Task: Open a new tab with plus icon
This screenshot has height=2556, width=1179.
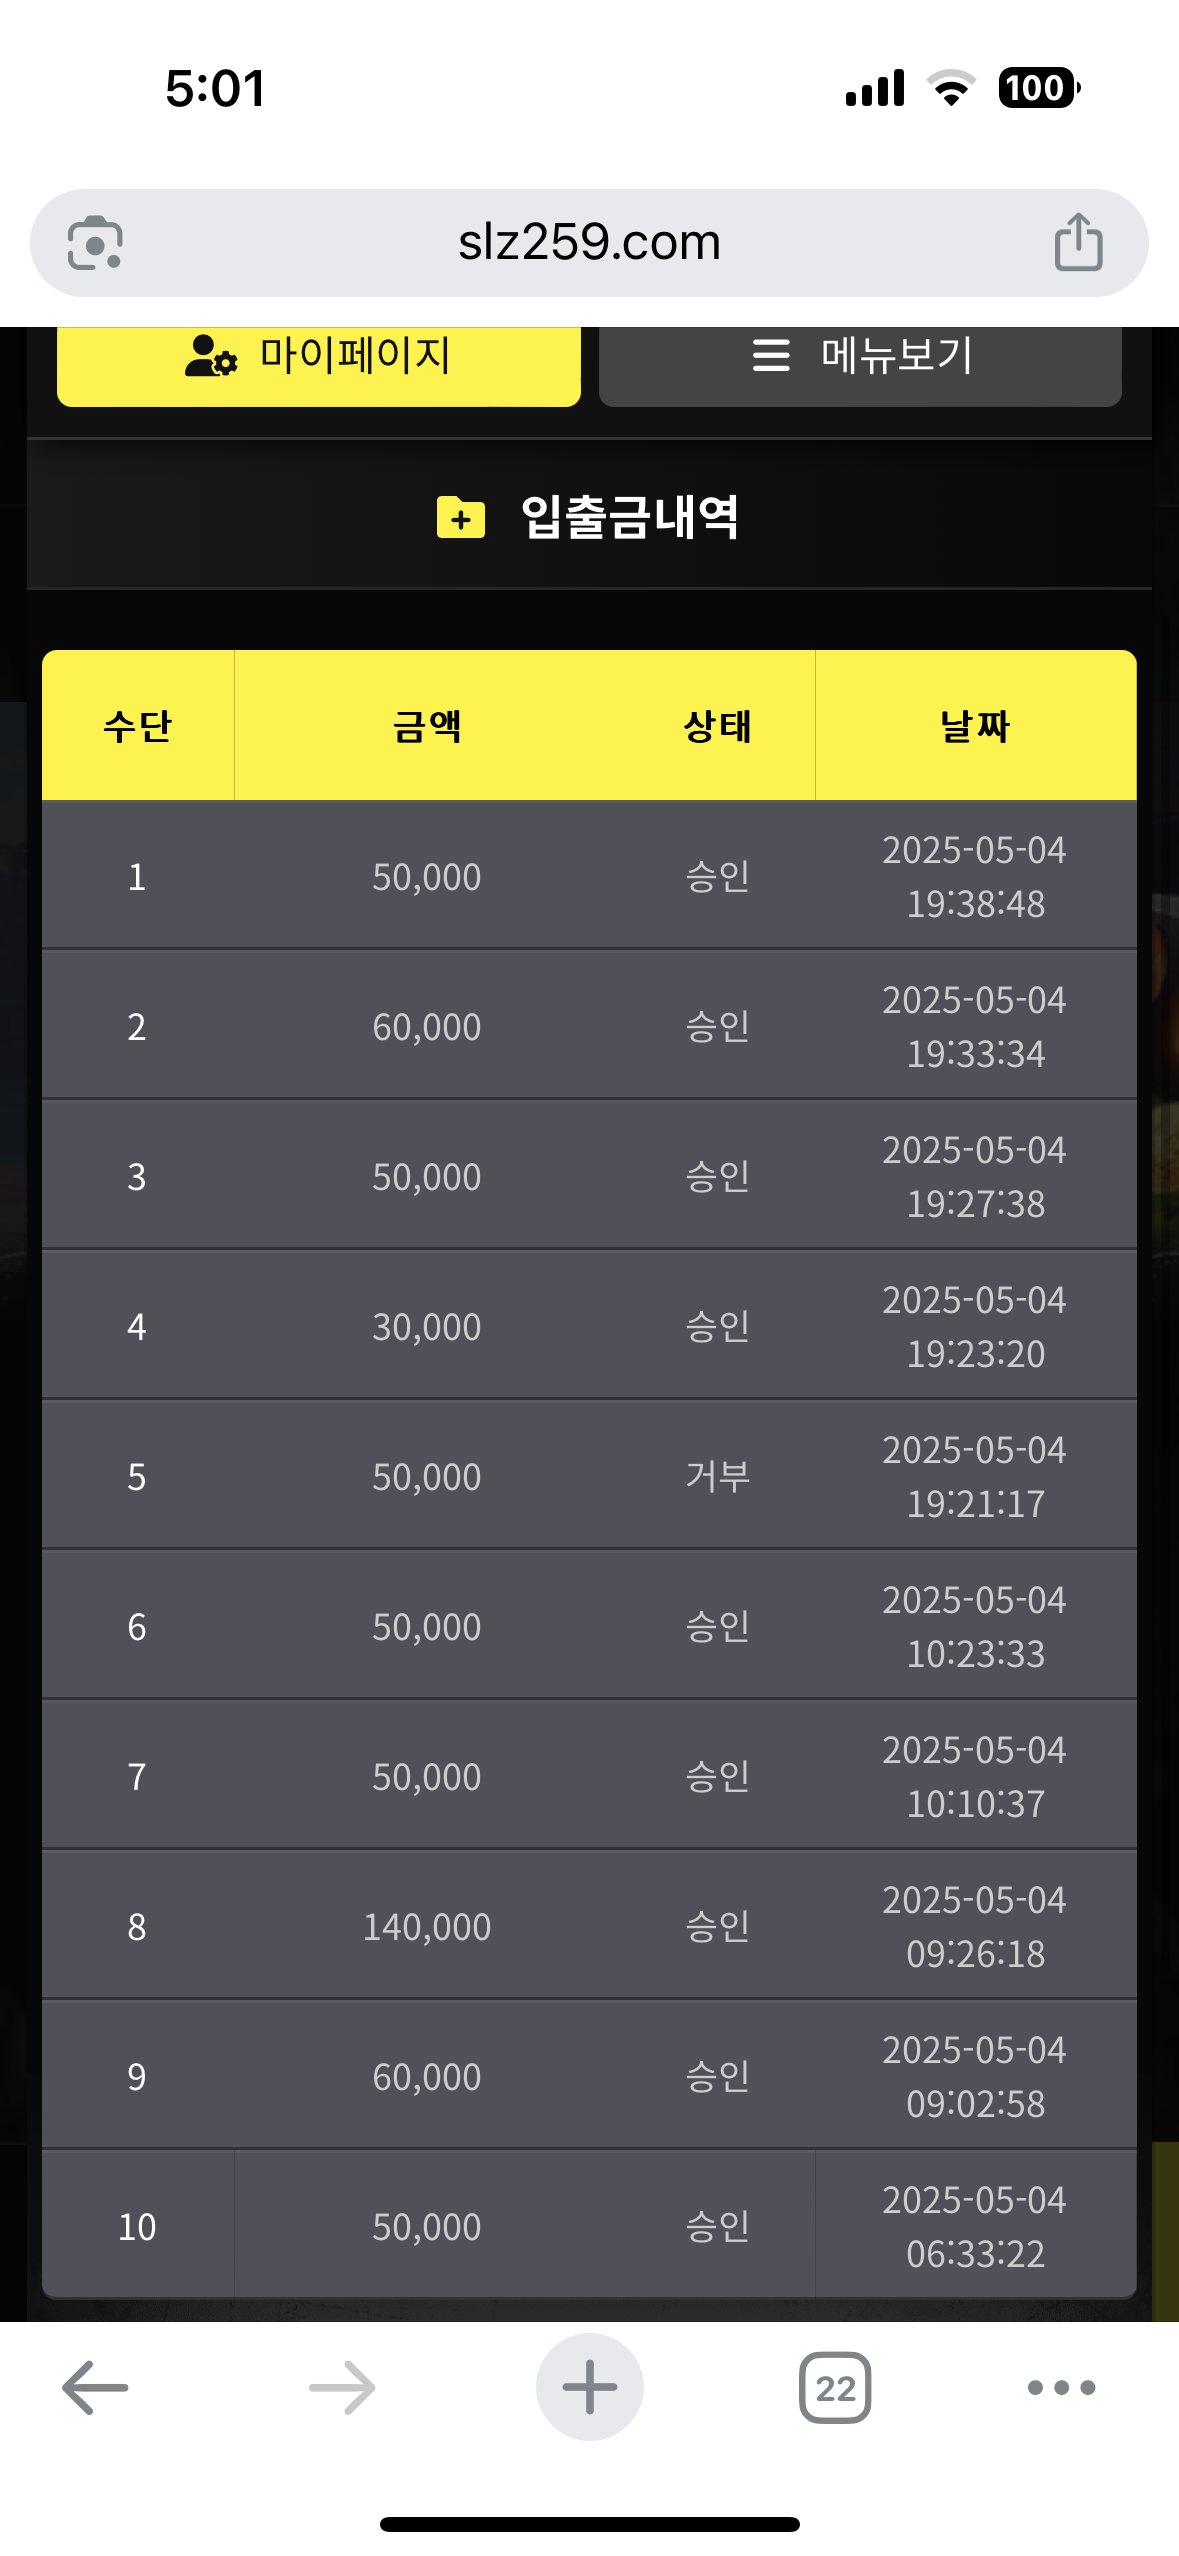Action: 589,2387
